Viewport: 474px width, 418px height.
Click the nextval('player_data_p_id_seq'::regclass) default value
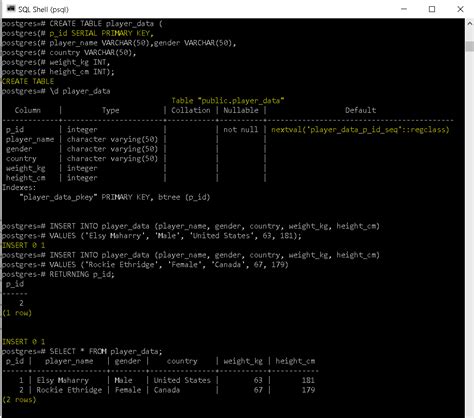coord(360,130)
